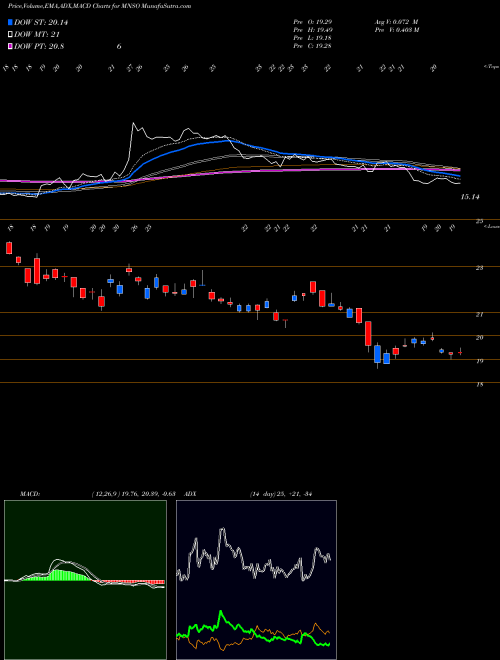Screen dimensions: 500x660
Task: Click the 'Pre V: 0.403 M' value
Action: point(397,30)
